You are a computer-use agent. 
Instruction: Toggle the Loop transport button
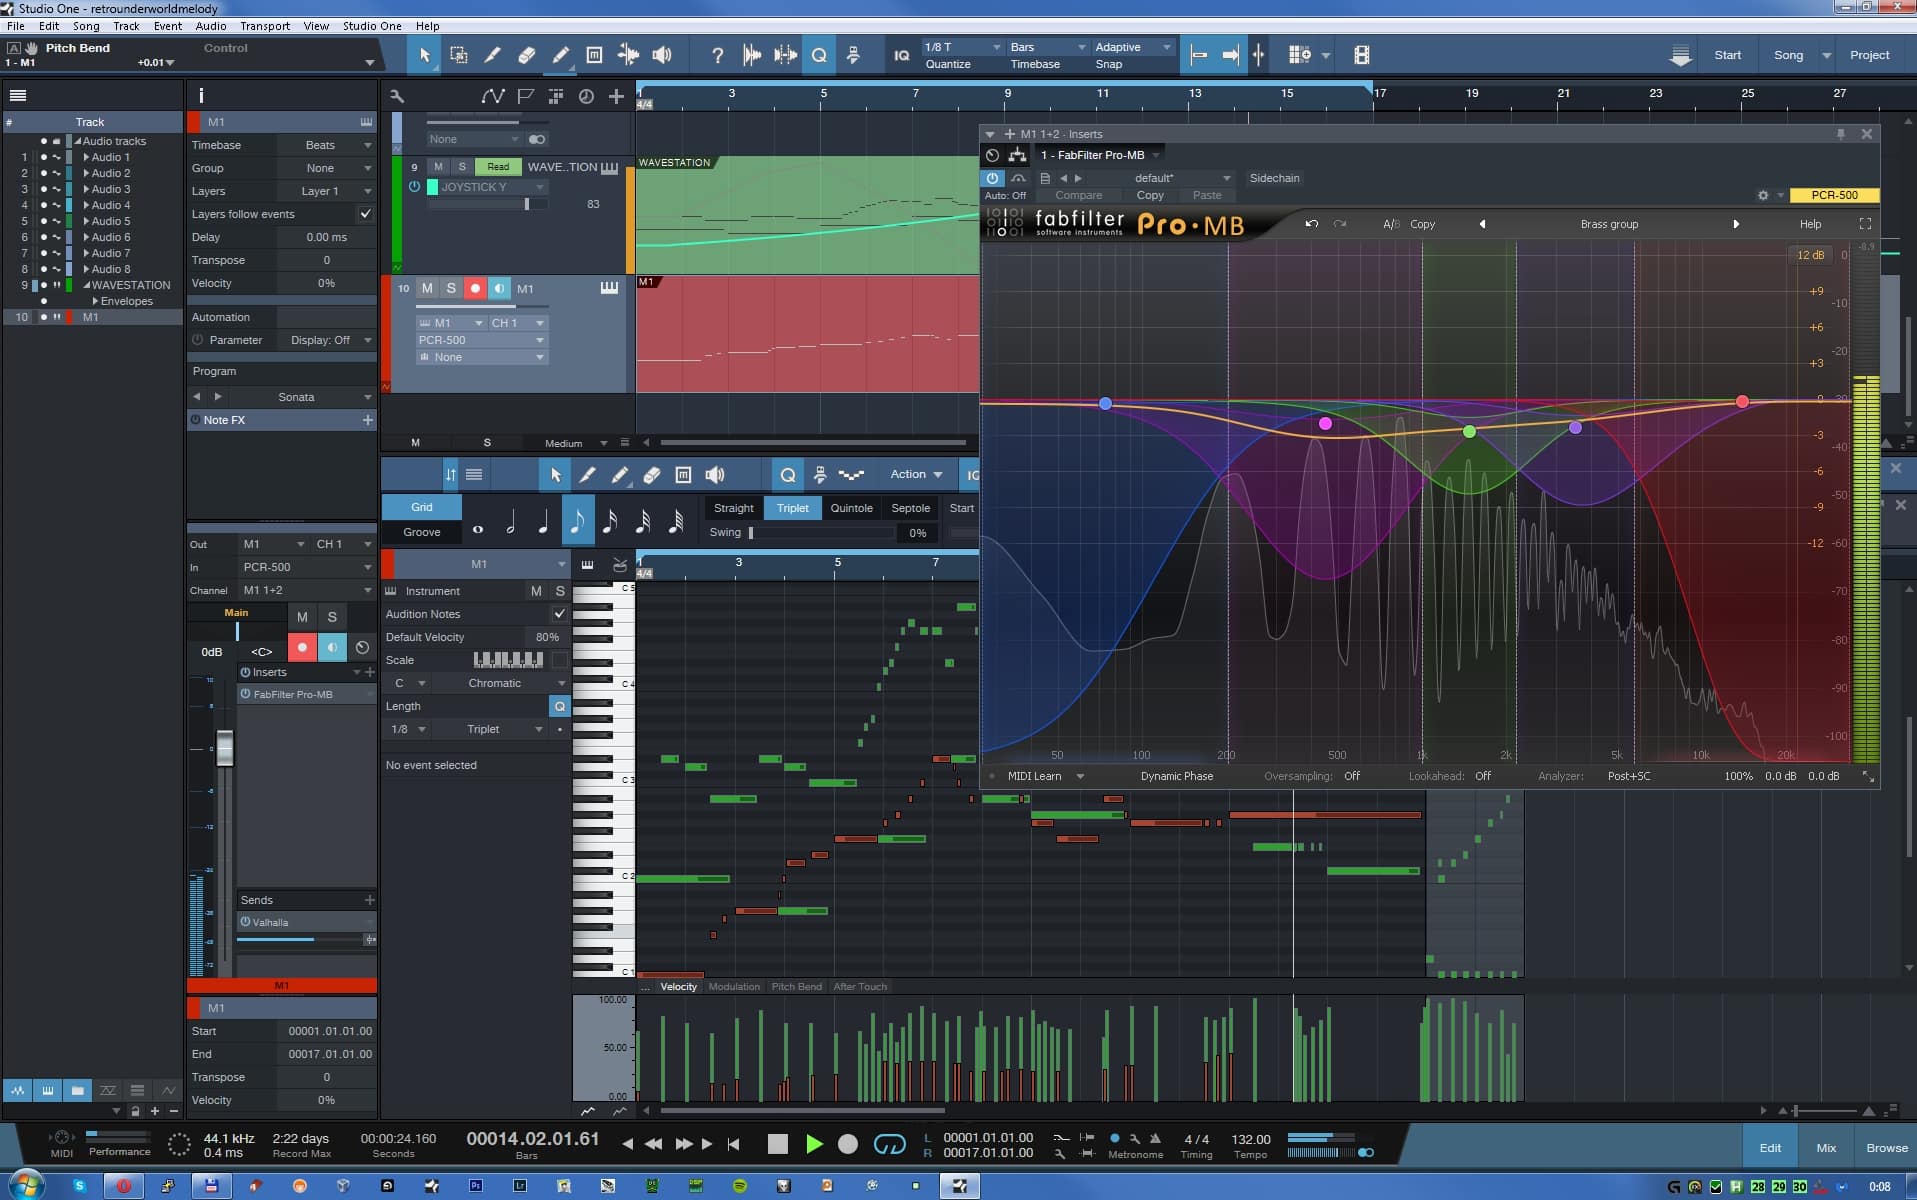click(x=889, y=1144)
